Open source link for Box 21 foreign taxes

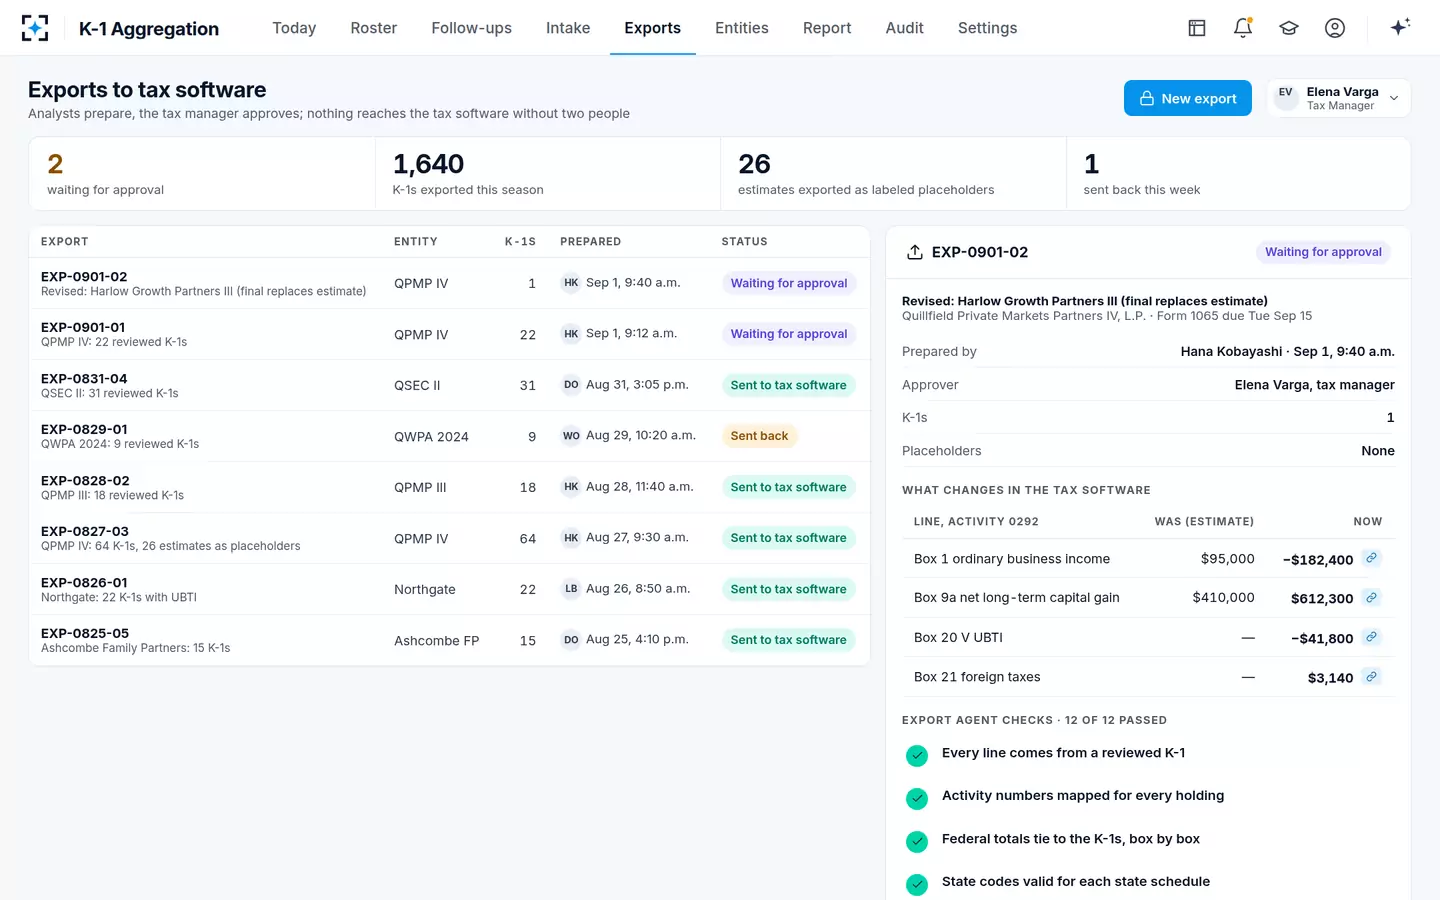pyautogui.click(x=1372, y=676)
